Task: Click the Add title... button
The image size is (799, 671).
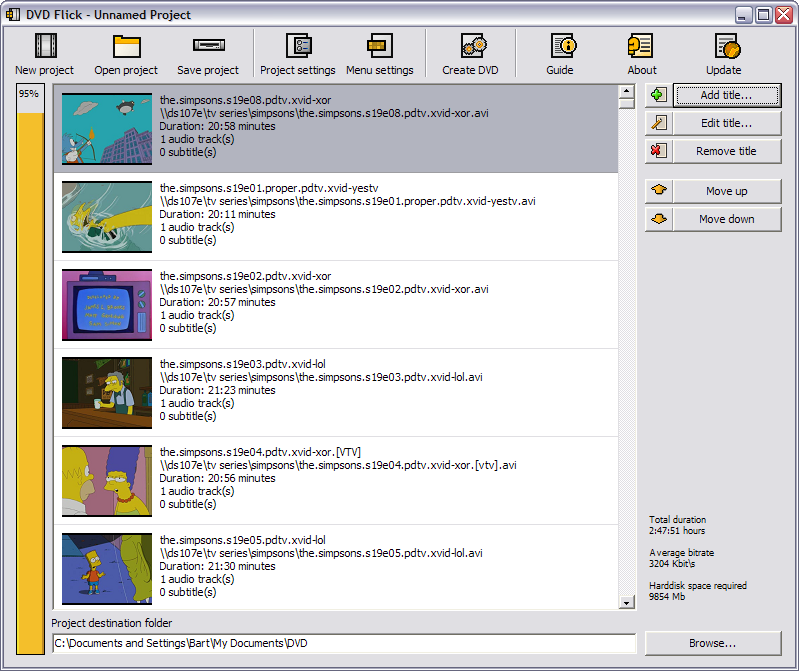Action: click(x=727, y=95)
